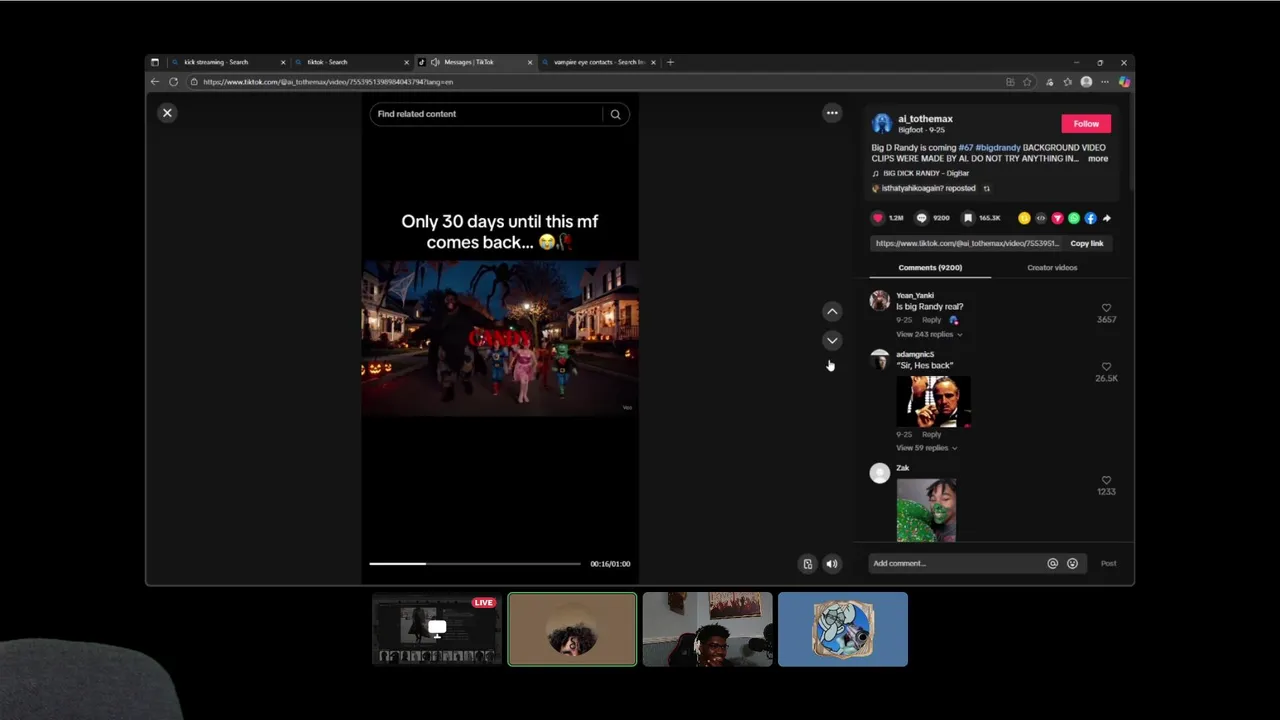Close the 'kick streaming - Search' tab
This screenshot has height=720, width=1280.
coord(283,62)
